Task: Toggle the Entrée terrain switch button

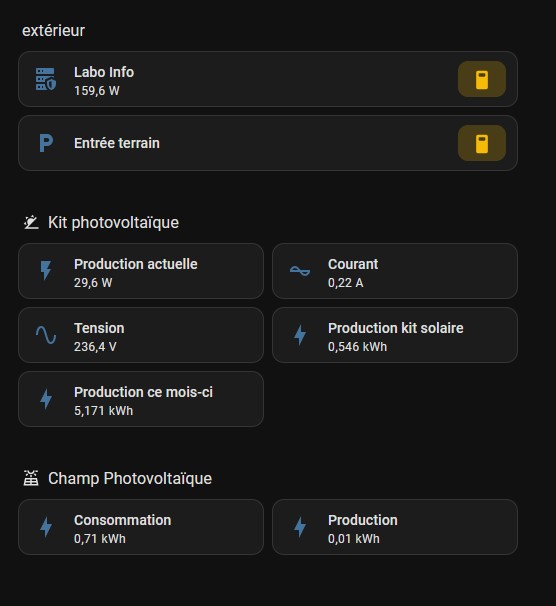Action: tap(482, 143)
